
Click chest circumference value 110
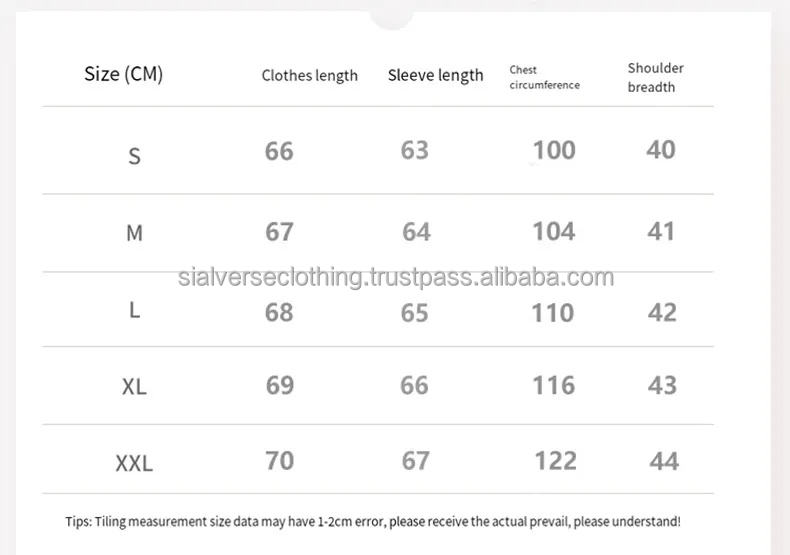point(553,312)
